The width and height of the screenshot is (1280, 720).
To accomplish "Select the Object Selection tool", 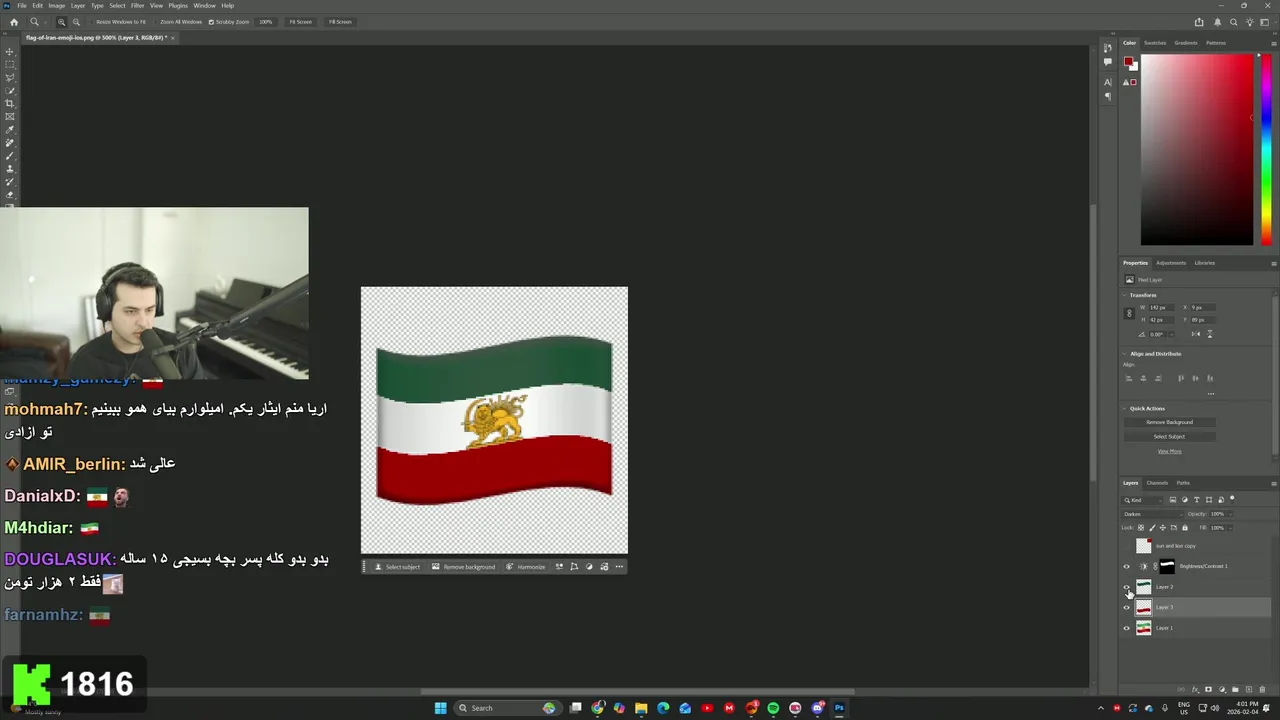I will [10, 91].
